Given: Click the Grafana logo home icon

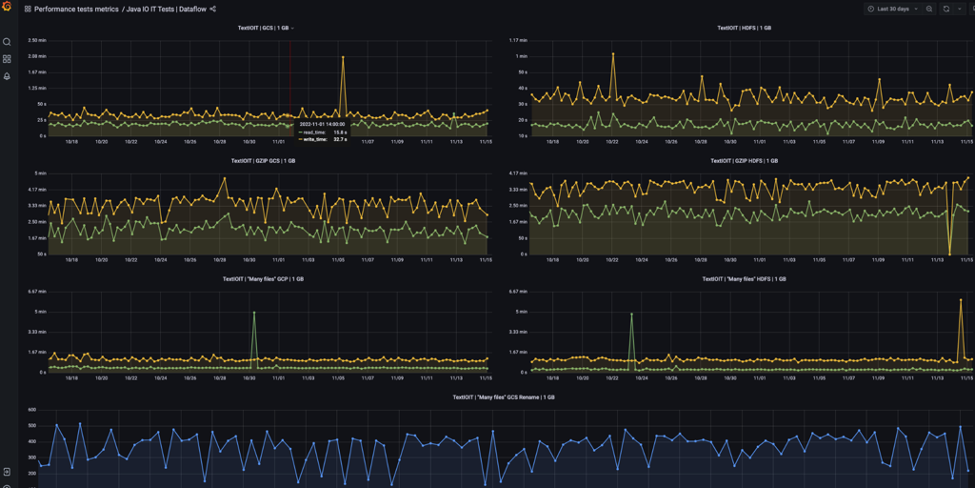Looking at the screenshot, I should click(7, 8).
